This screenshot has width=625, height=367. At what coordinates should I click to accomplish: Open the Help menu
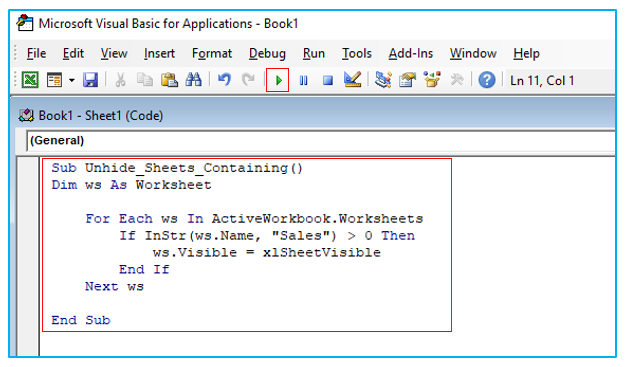(526, 53)
